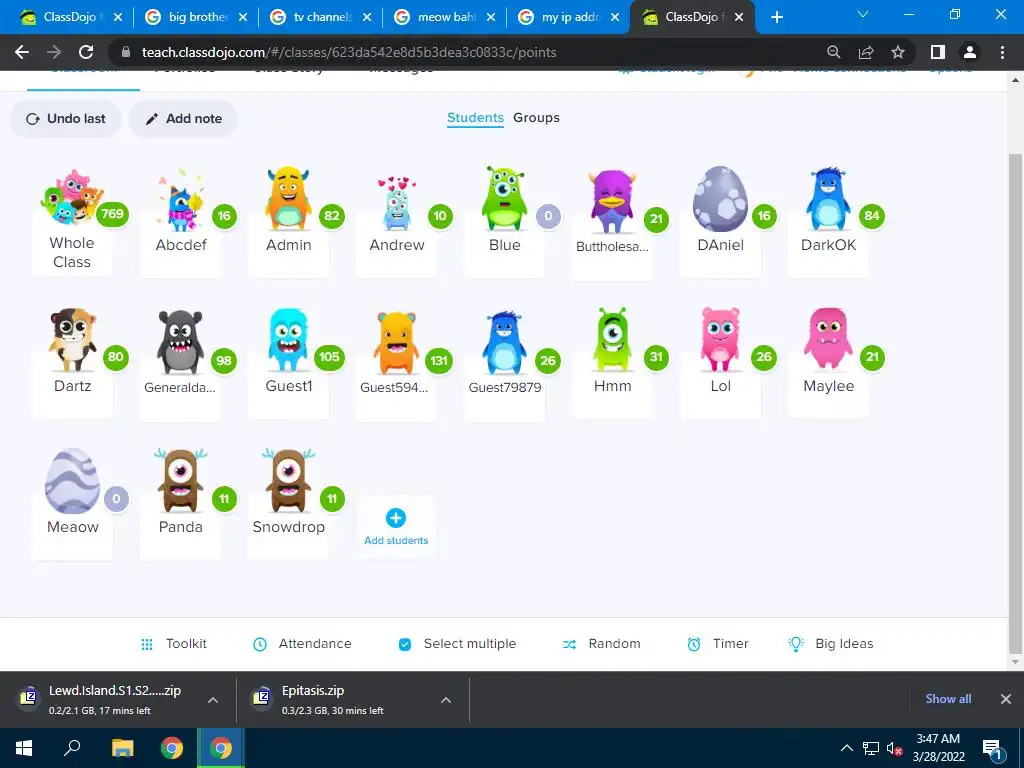The height and width of the screenshot is (768, 1024).
Task: Open Attendance from the bottom toolbar
Action: 302,644
